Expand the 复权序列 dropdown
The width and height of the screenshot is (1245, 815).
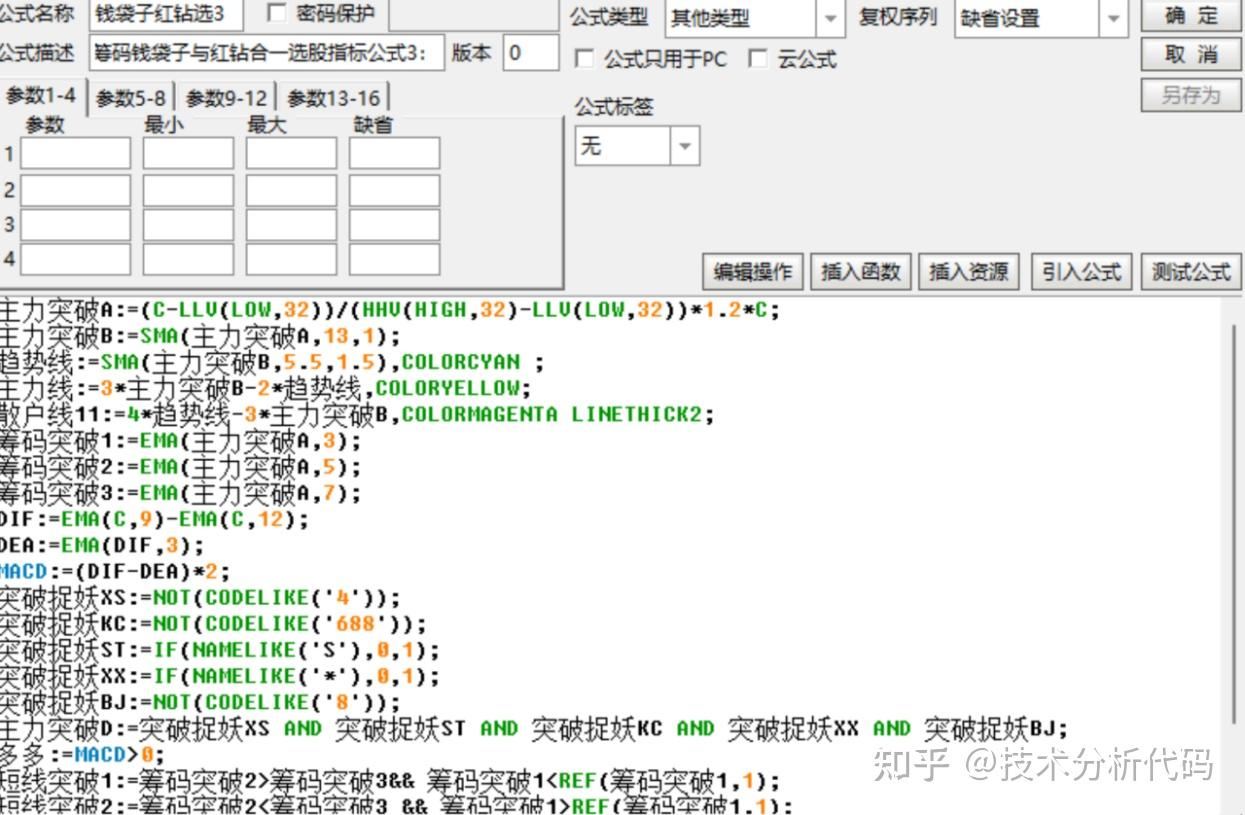[1114, 18]
